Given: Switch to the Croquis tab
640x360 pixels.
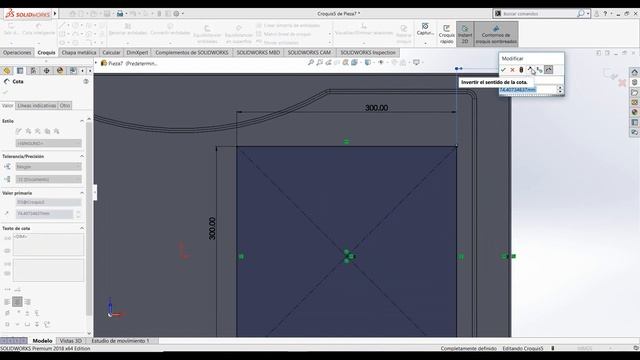Looking at the screenshot, I should tap(46, 53).
